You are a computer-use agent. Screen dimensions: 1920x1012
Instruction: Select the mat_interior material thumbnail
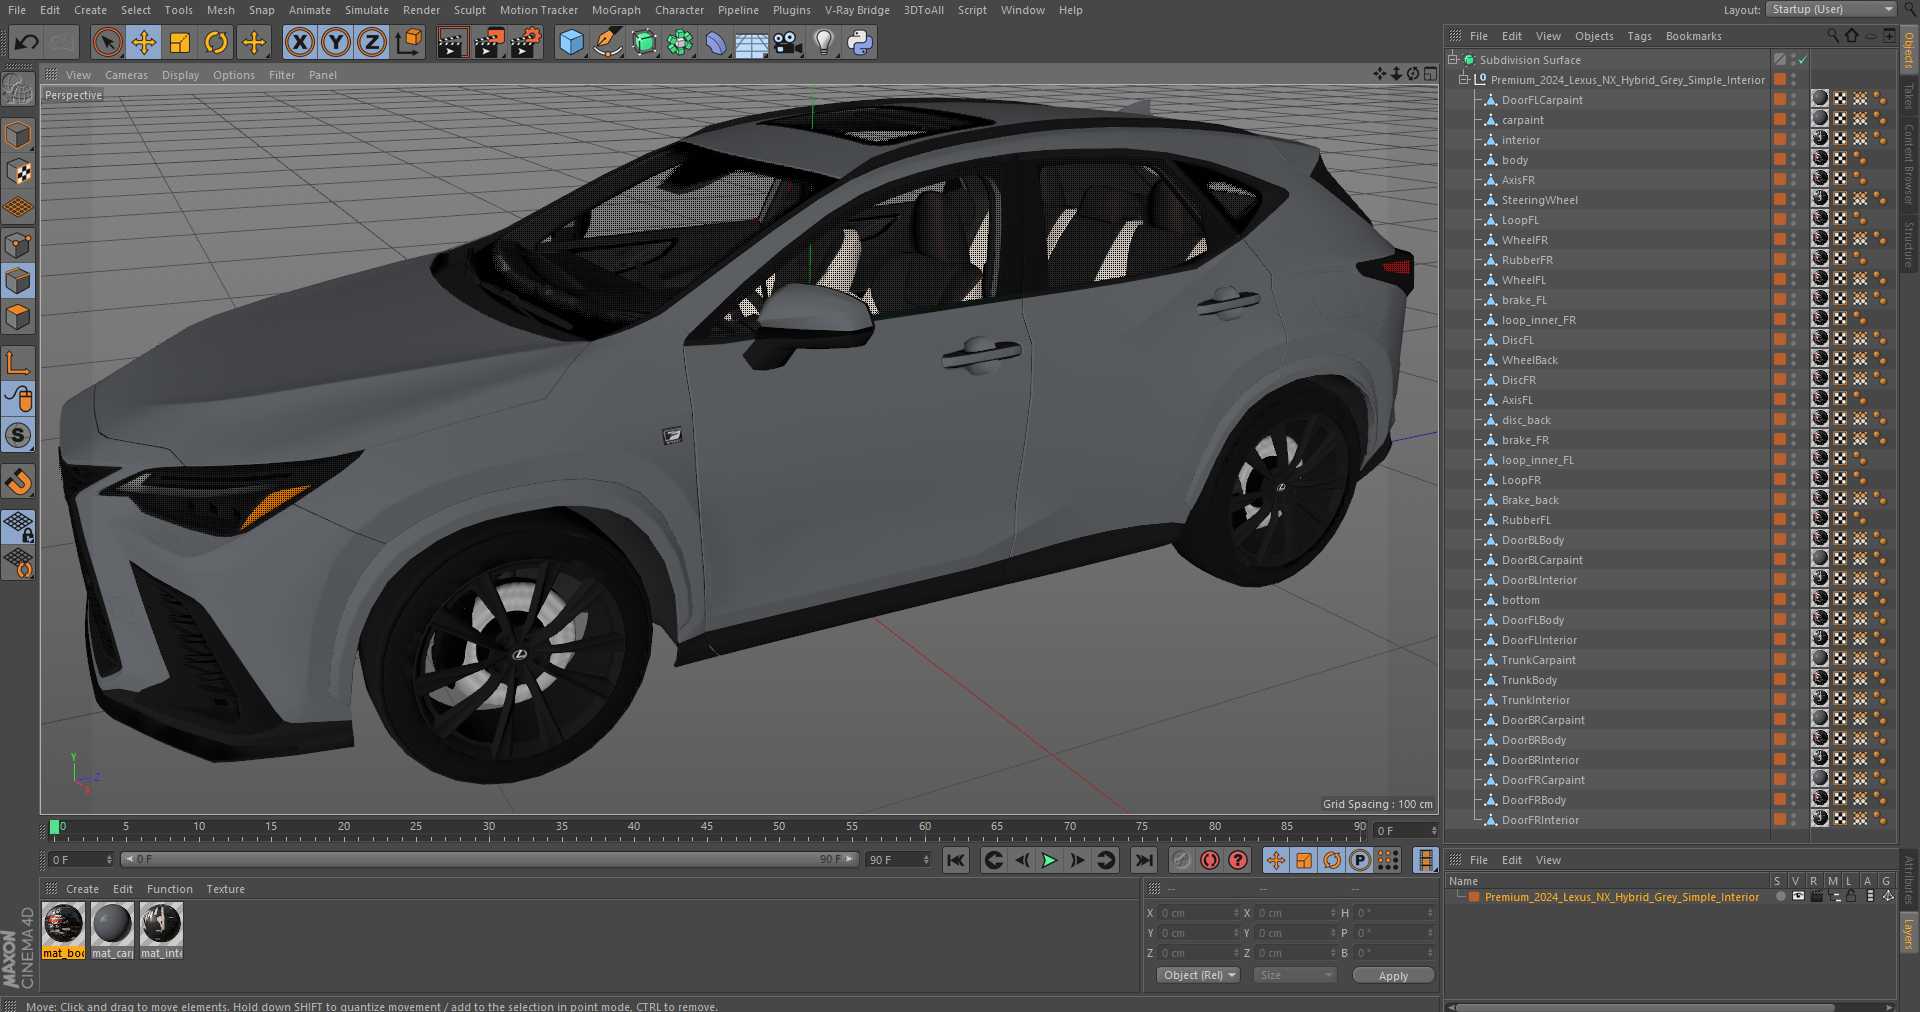161,930
